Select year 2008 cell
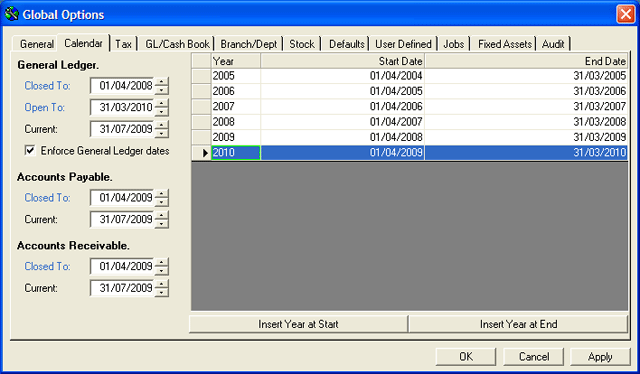The image size is (640, 374). click(236, 122)
